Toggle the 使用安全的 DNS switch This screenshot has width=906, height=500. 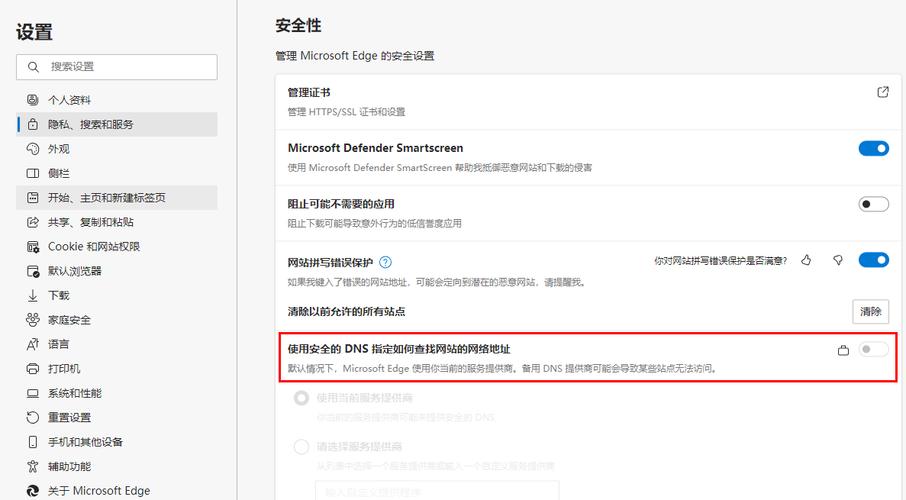click(x=874, y=349)
